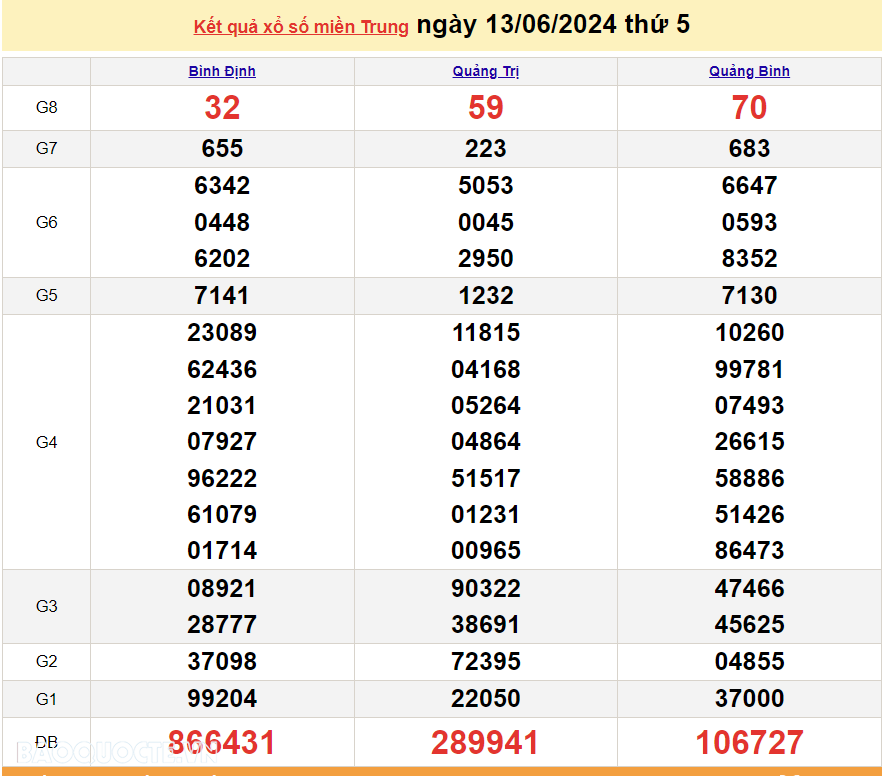883x776 pixels.
Task: Open the 'Kết quả xổ số miền Trung' link
Action: pos(300,27)
